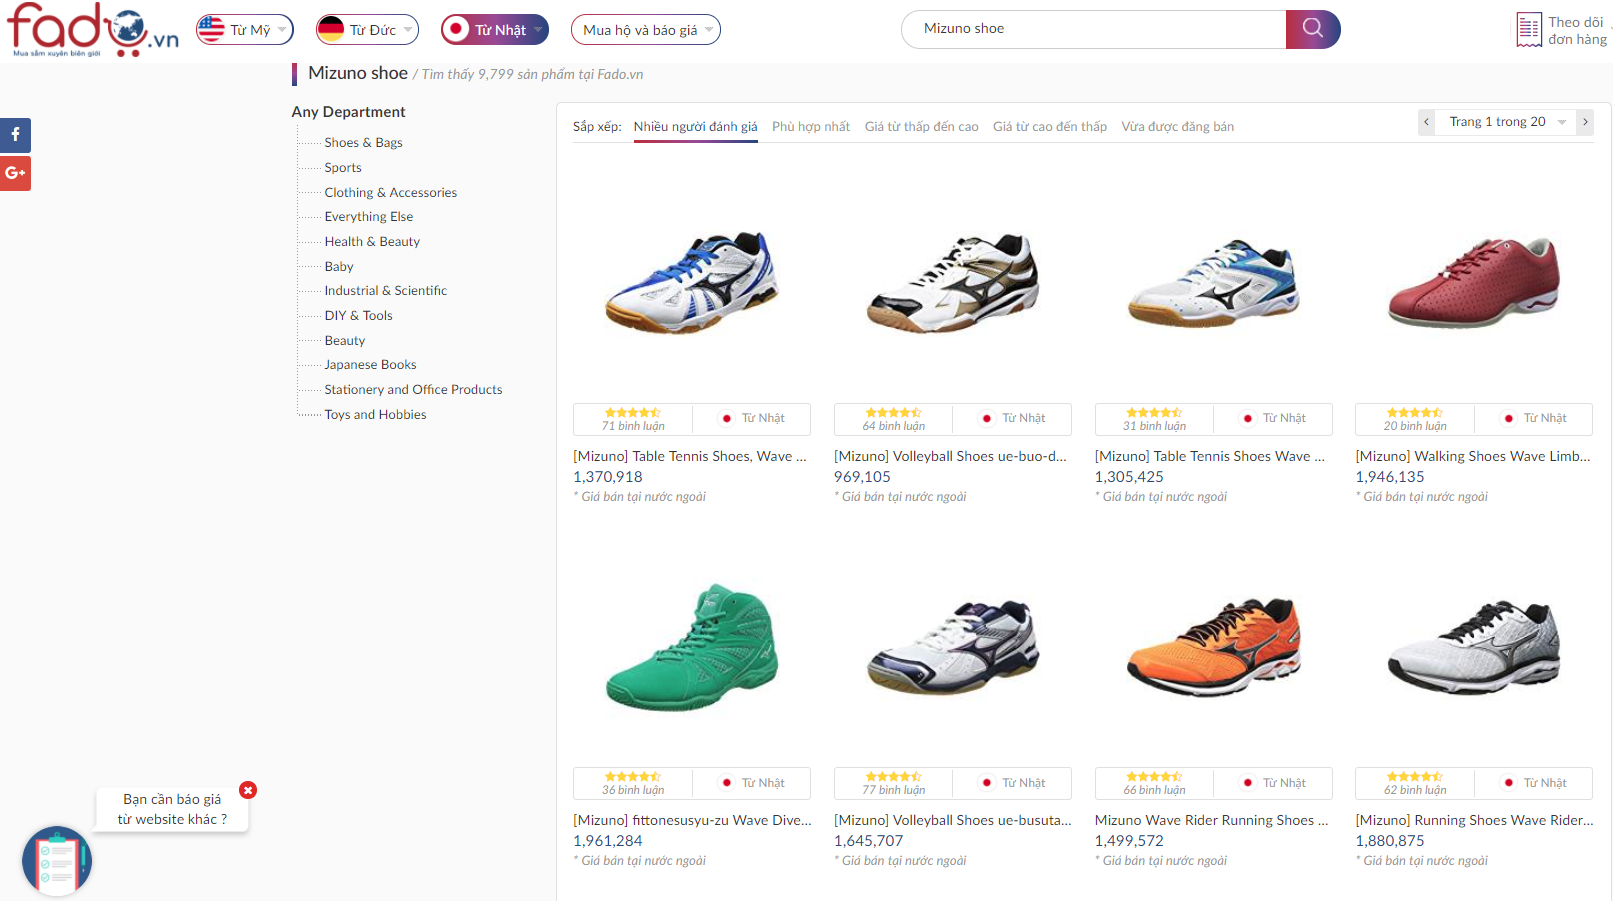Close the quote request popup bubble
This screenshot has height=901, width=1613.
[x=248, y=790]
